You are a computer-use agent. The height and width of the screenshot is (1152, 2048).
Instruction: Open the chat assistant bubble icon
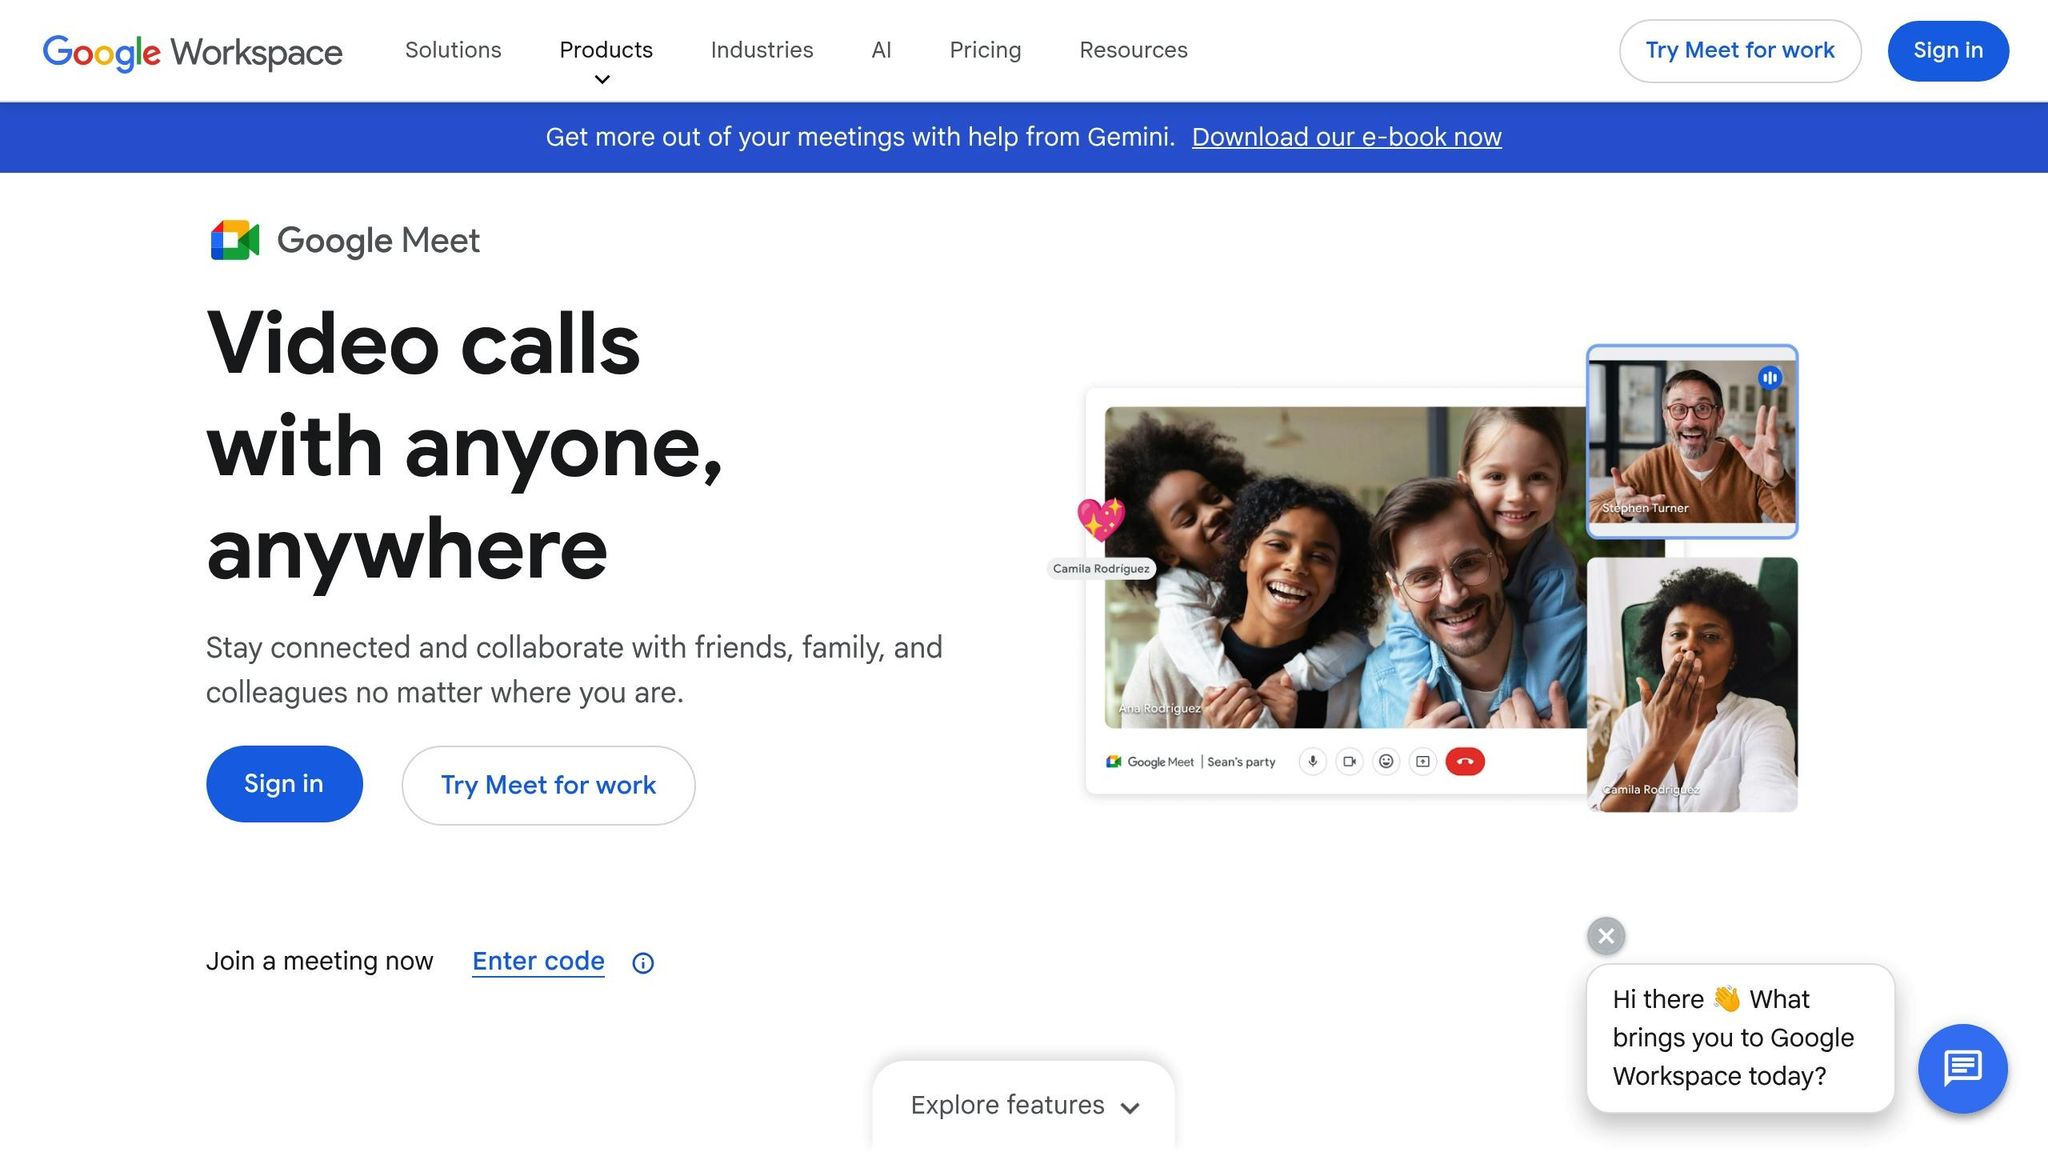[1963, 1068]
